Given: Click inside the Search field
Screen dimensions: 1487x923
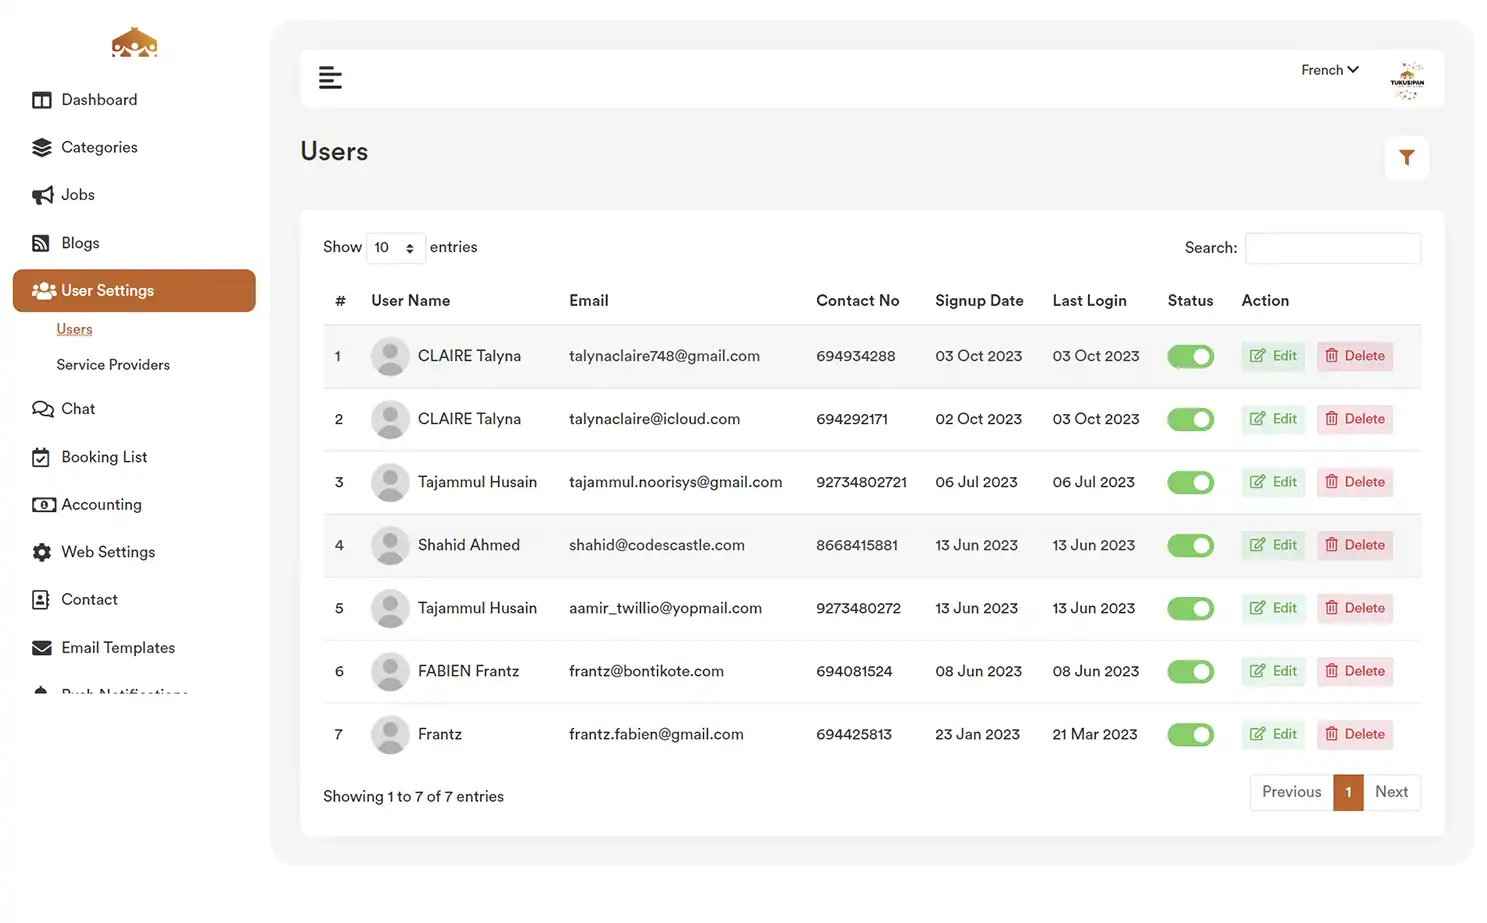Looking at the screenshot, I should pyautogui.click(x=1332, y=247).
